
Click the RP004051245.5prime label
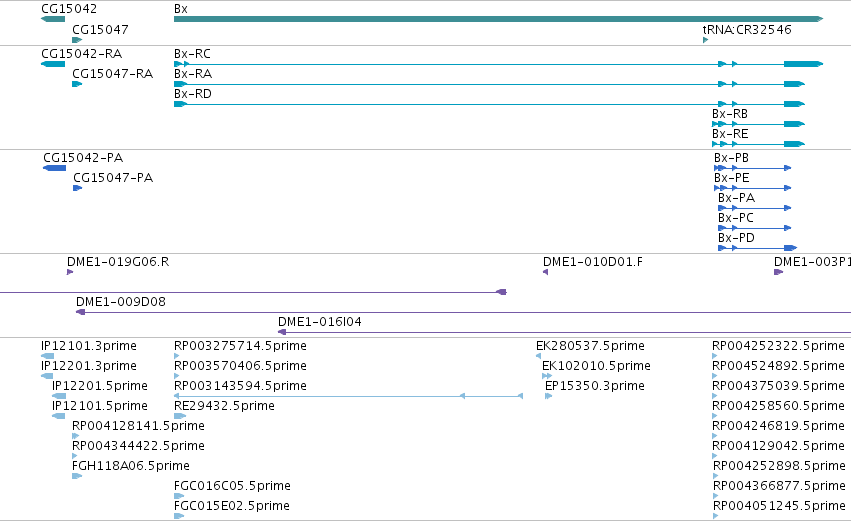point(779,506)
